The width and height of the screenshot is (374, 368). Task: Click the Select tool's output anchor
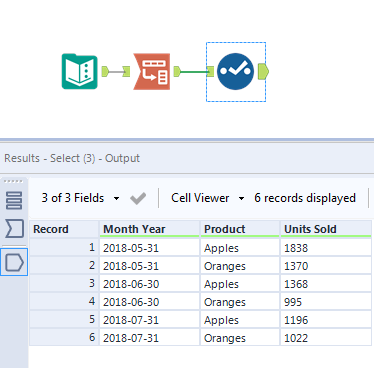click(263, 71)
